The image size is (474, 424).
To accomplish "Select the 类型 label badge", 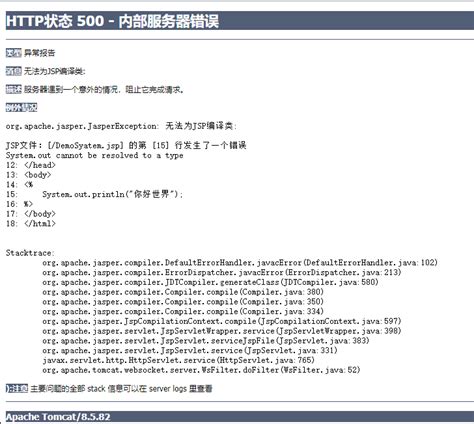I will pos(14,53).
